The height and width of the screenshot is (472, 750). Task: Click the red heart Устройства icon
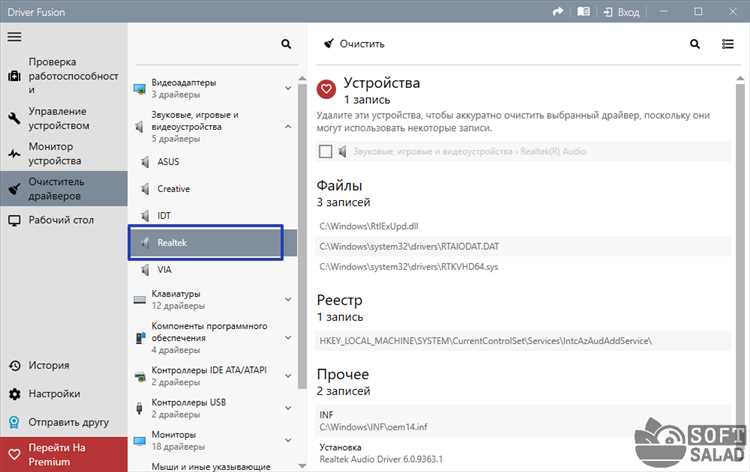(x=326, y=89)
